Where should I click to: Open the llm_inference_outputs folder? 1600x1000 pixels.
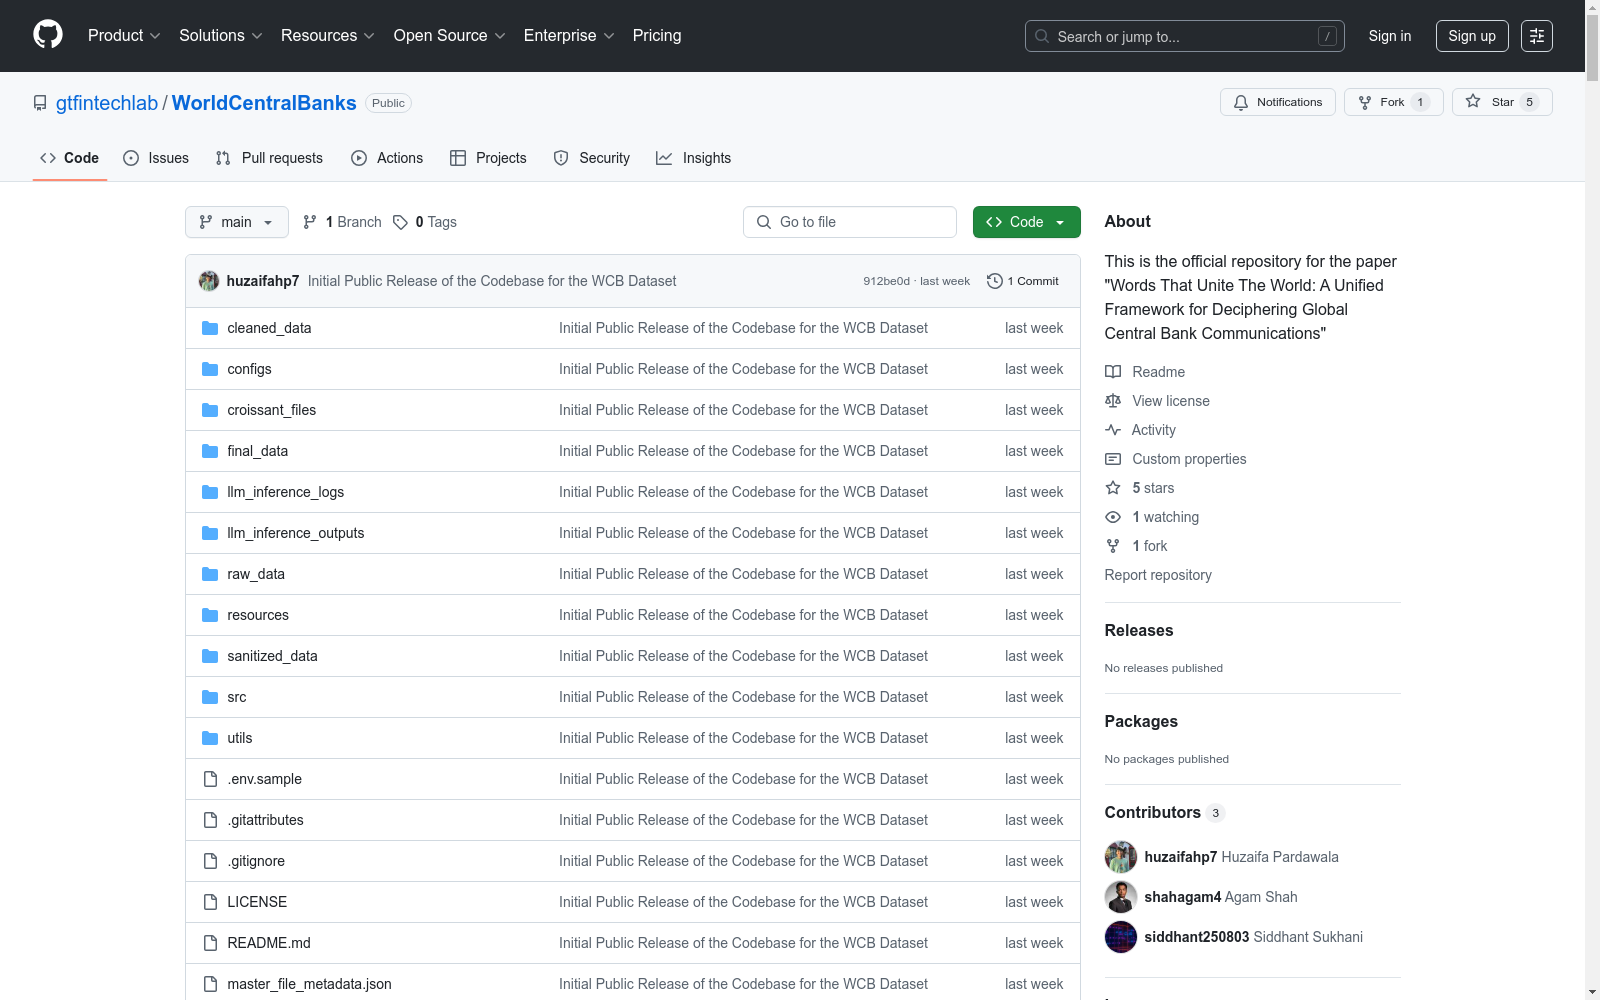click(x=296, y=533)
